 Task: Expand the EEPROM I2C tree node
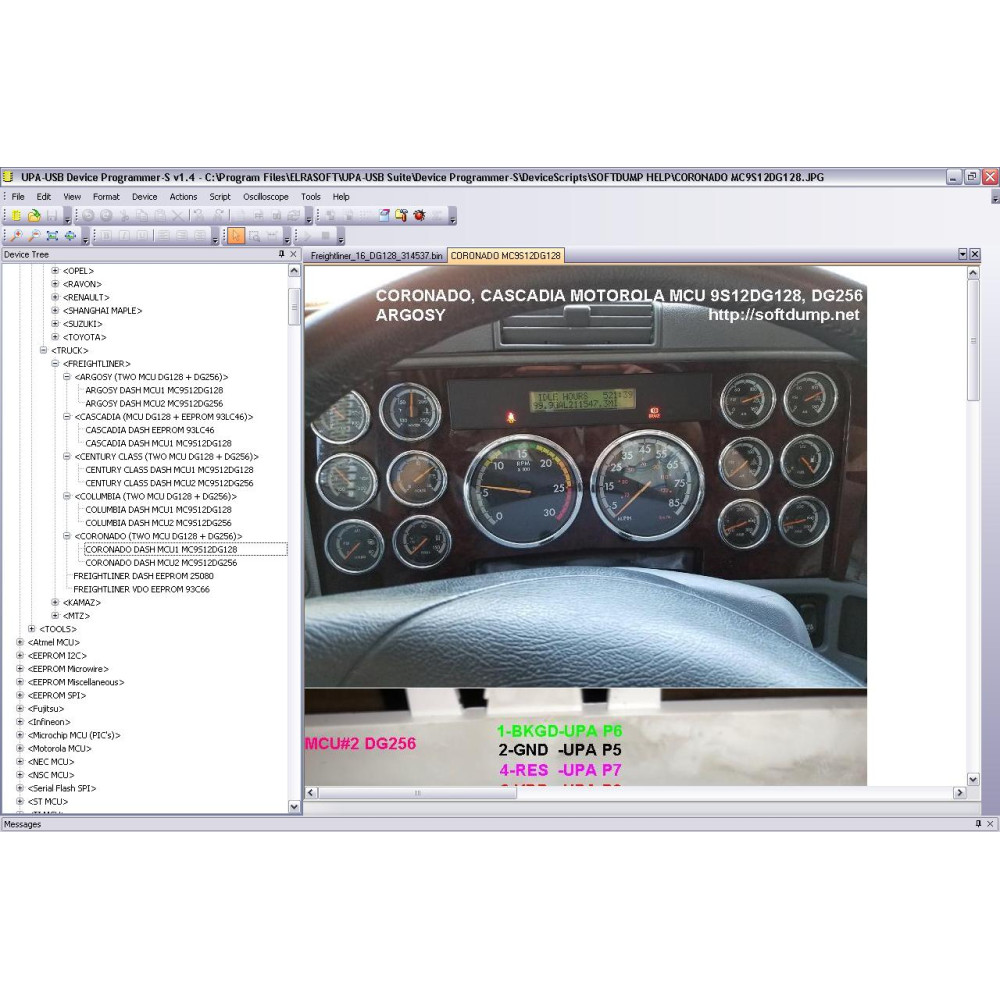[20, 656]
